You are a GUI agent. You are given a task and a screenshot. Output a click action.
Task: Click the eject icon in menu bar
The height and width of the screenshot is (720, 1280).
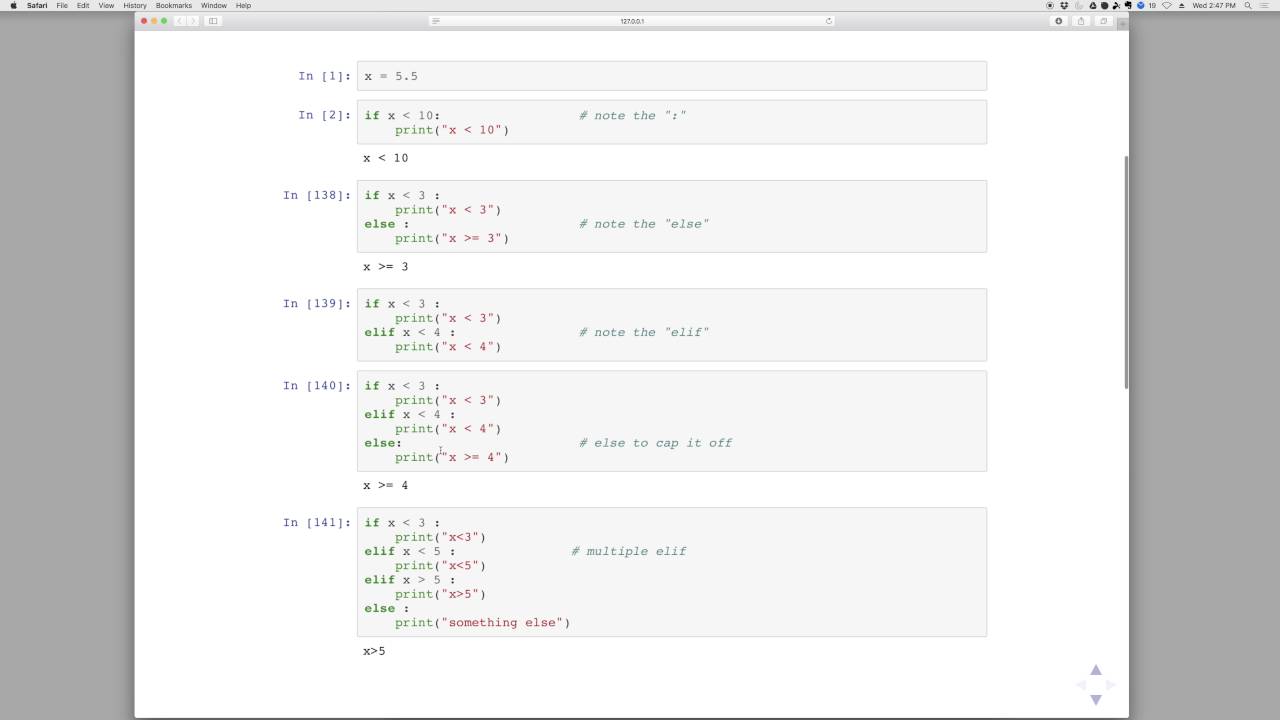coord(1181,5)
